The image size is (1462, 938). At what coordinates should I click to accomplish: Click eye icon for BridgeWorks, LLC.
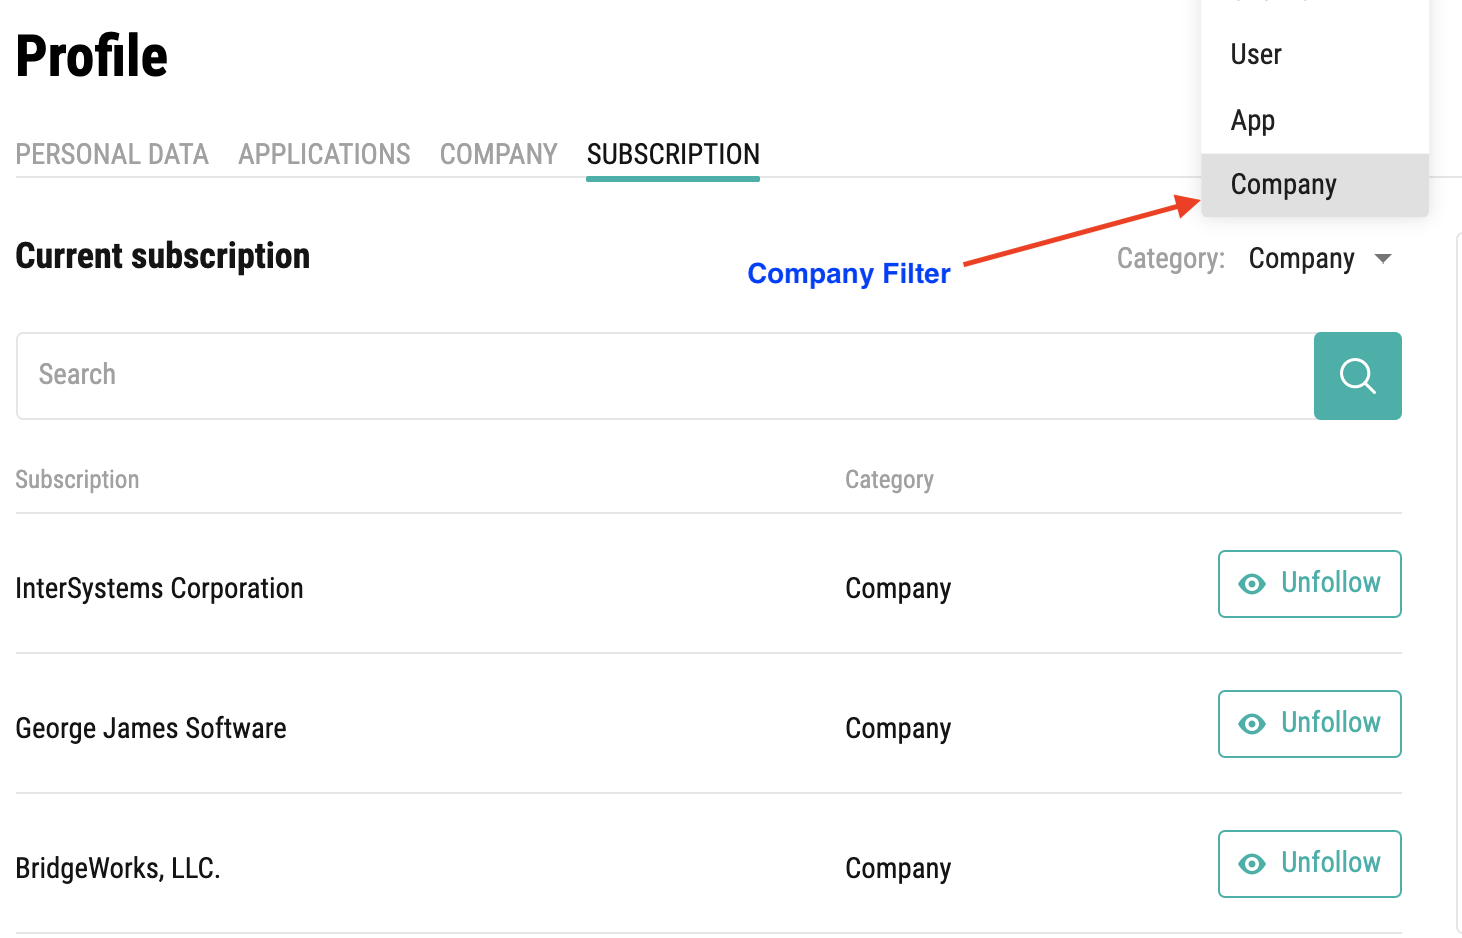(1252, 864)
